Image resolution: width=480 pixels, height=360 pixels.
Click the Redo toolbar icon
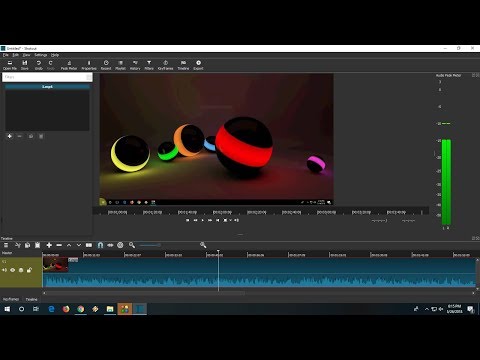tap(51, 65)
